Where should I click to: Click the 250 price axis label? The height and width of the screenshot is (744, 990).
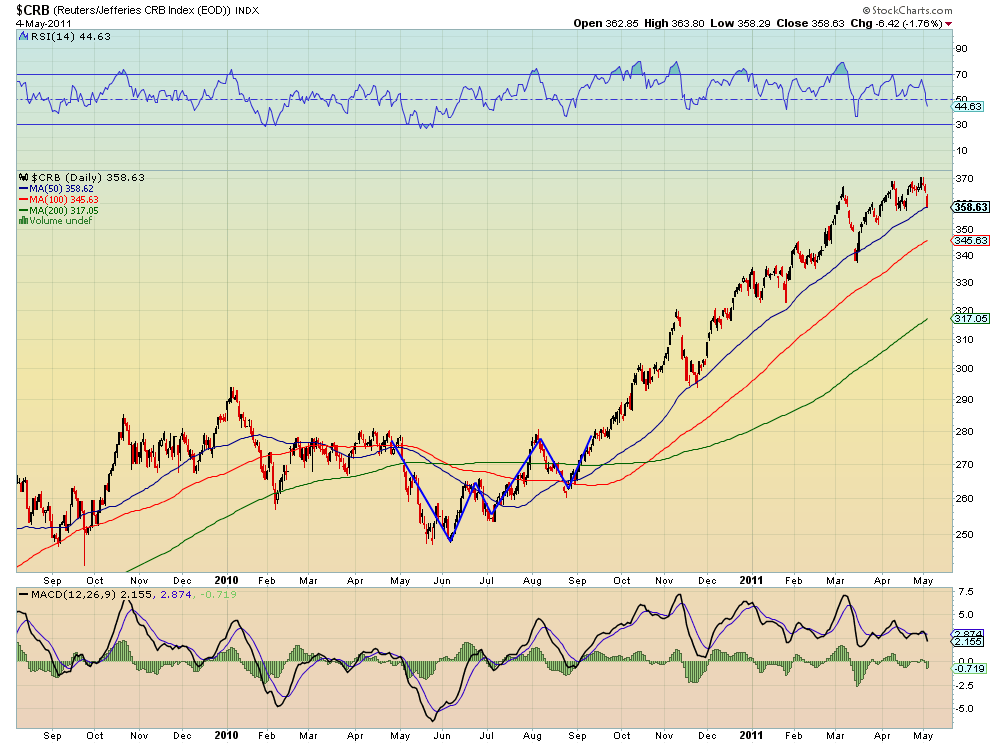(964, 534)
